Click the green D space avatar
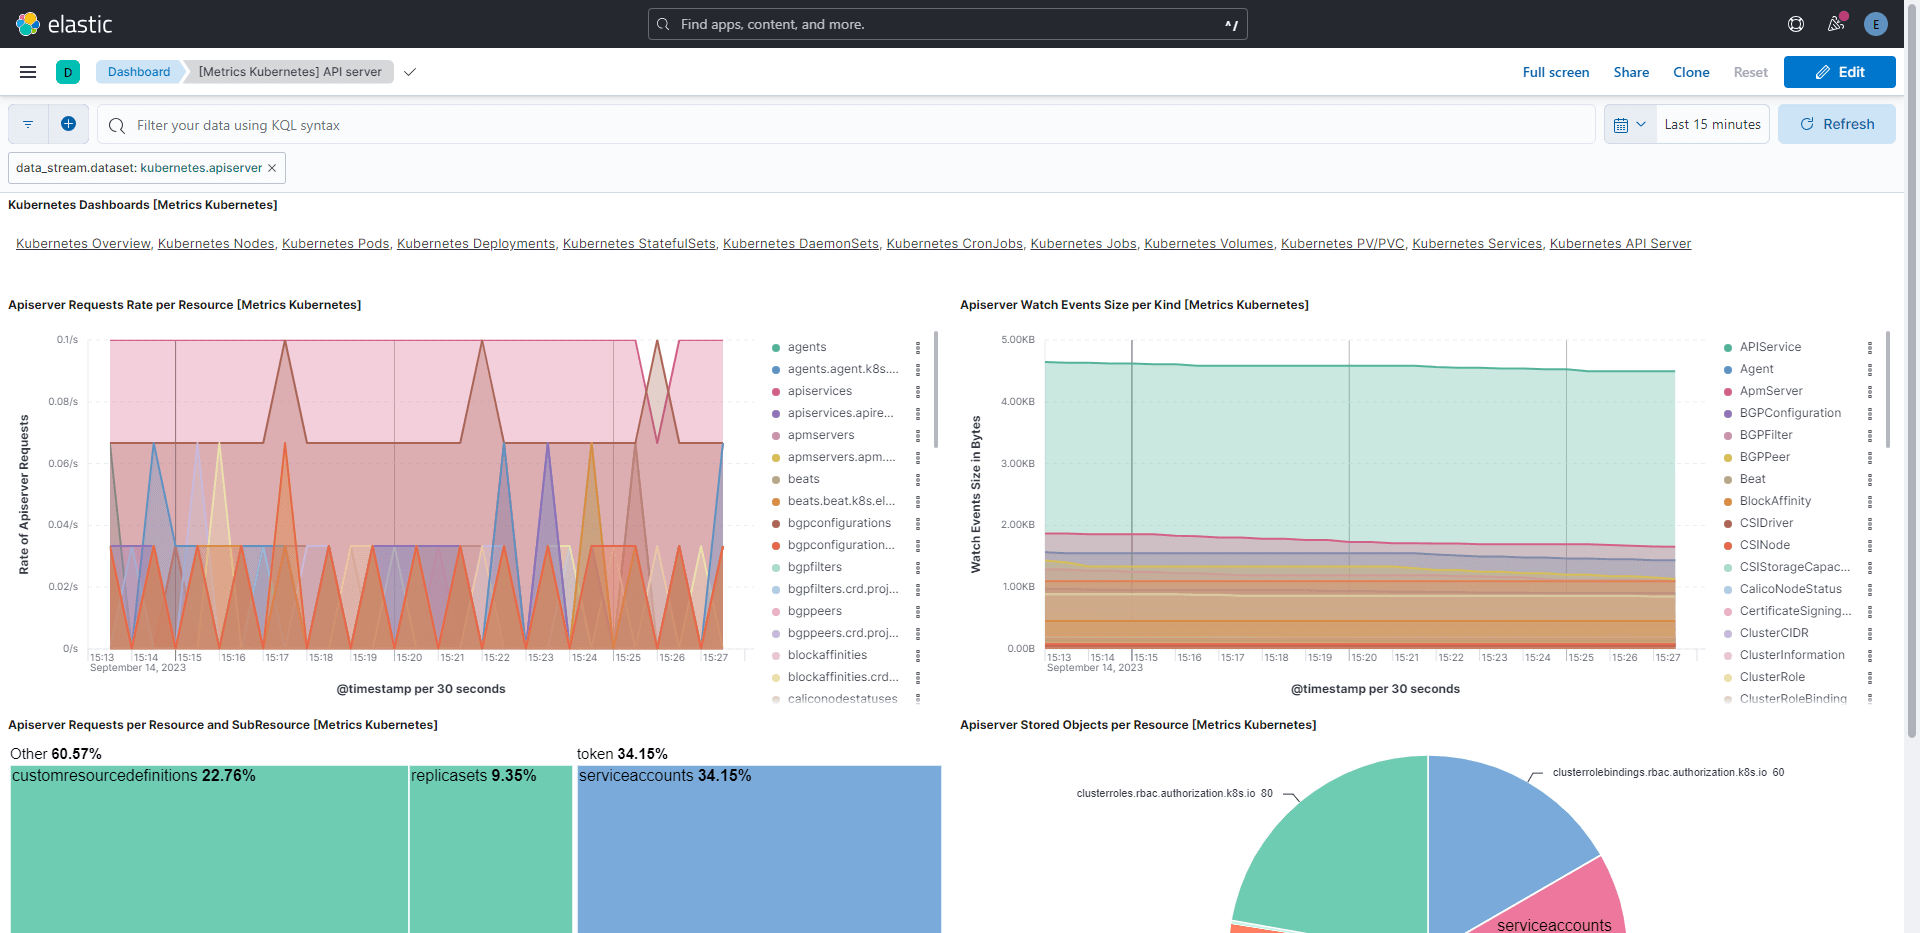This screenshot has width=1920, height=933. click(x=68, y=72)
